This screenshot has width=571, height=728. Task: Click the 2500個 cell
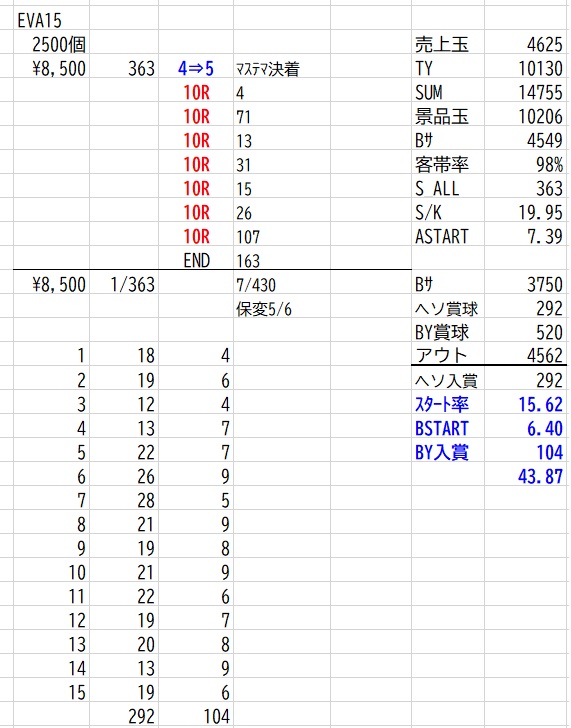tap(59, 45)
